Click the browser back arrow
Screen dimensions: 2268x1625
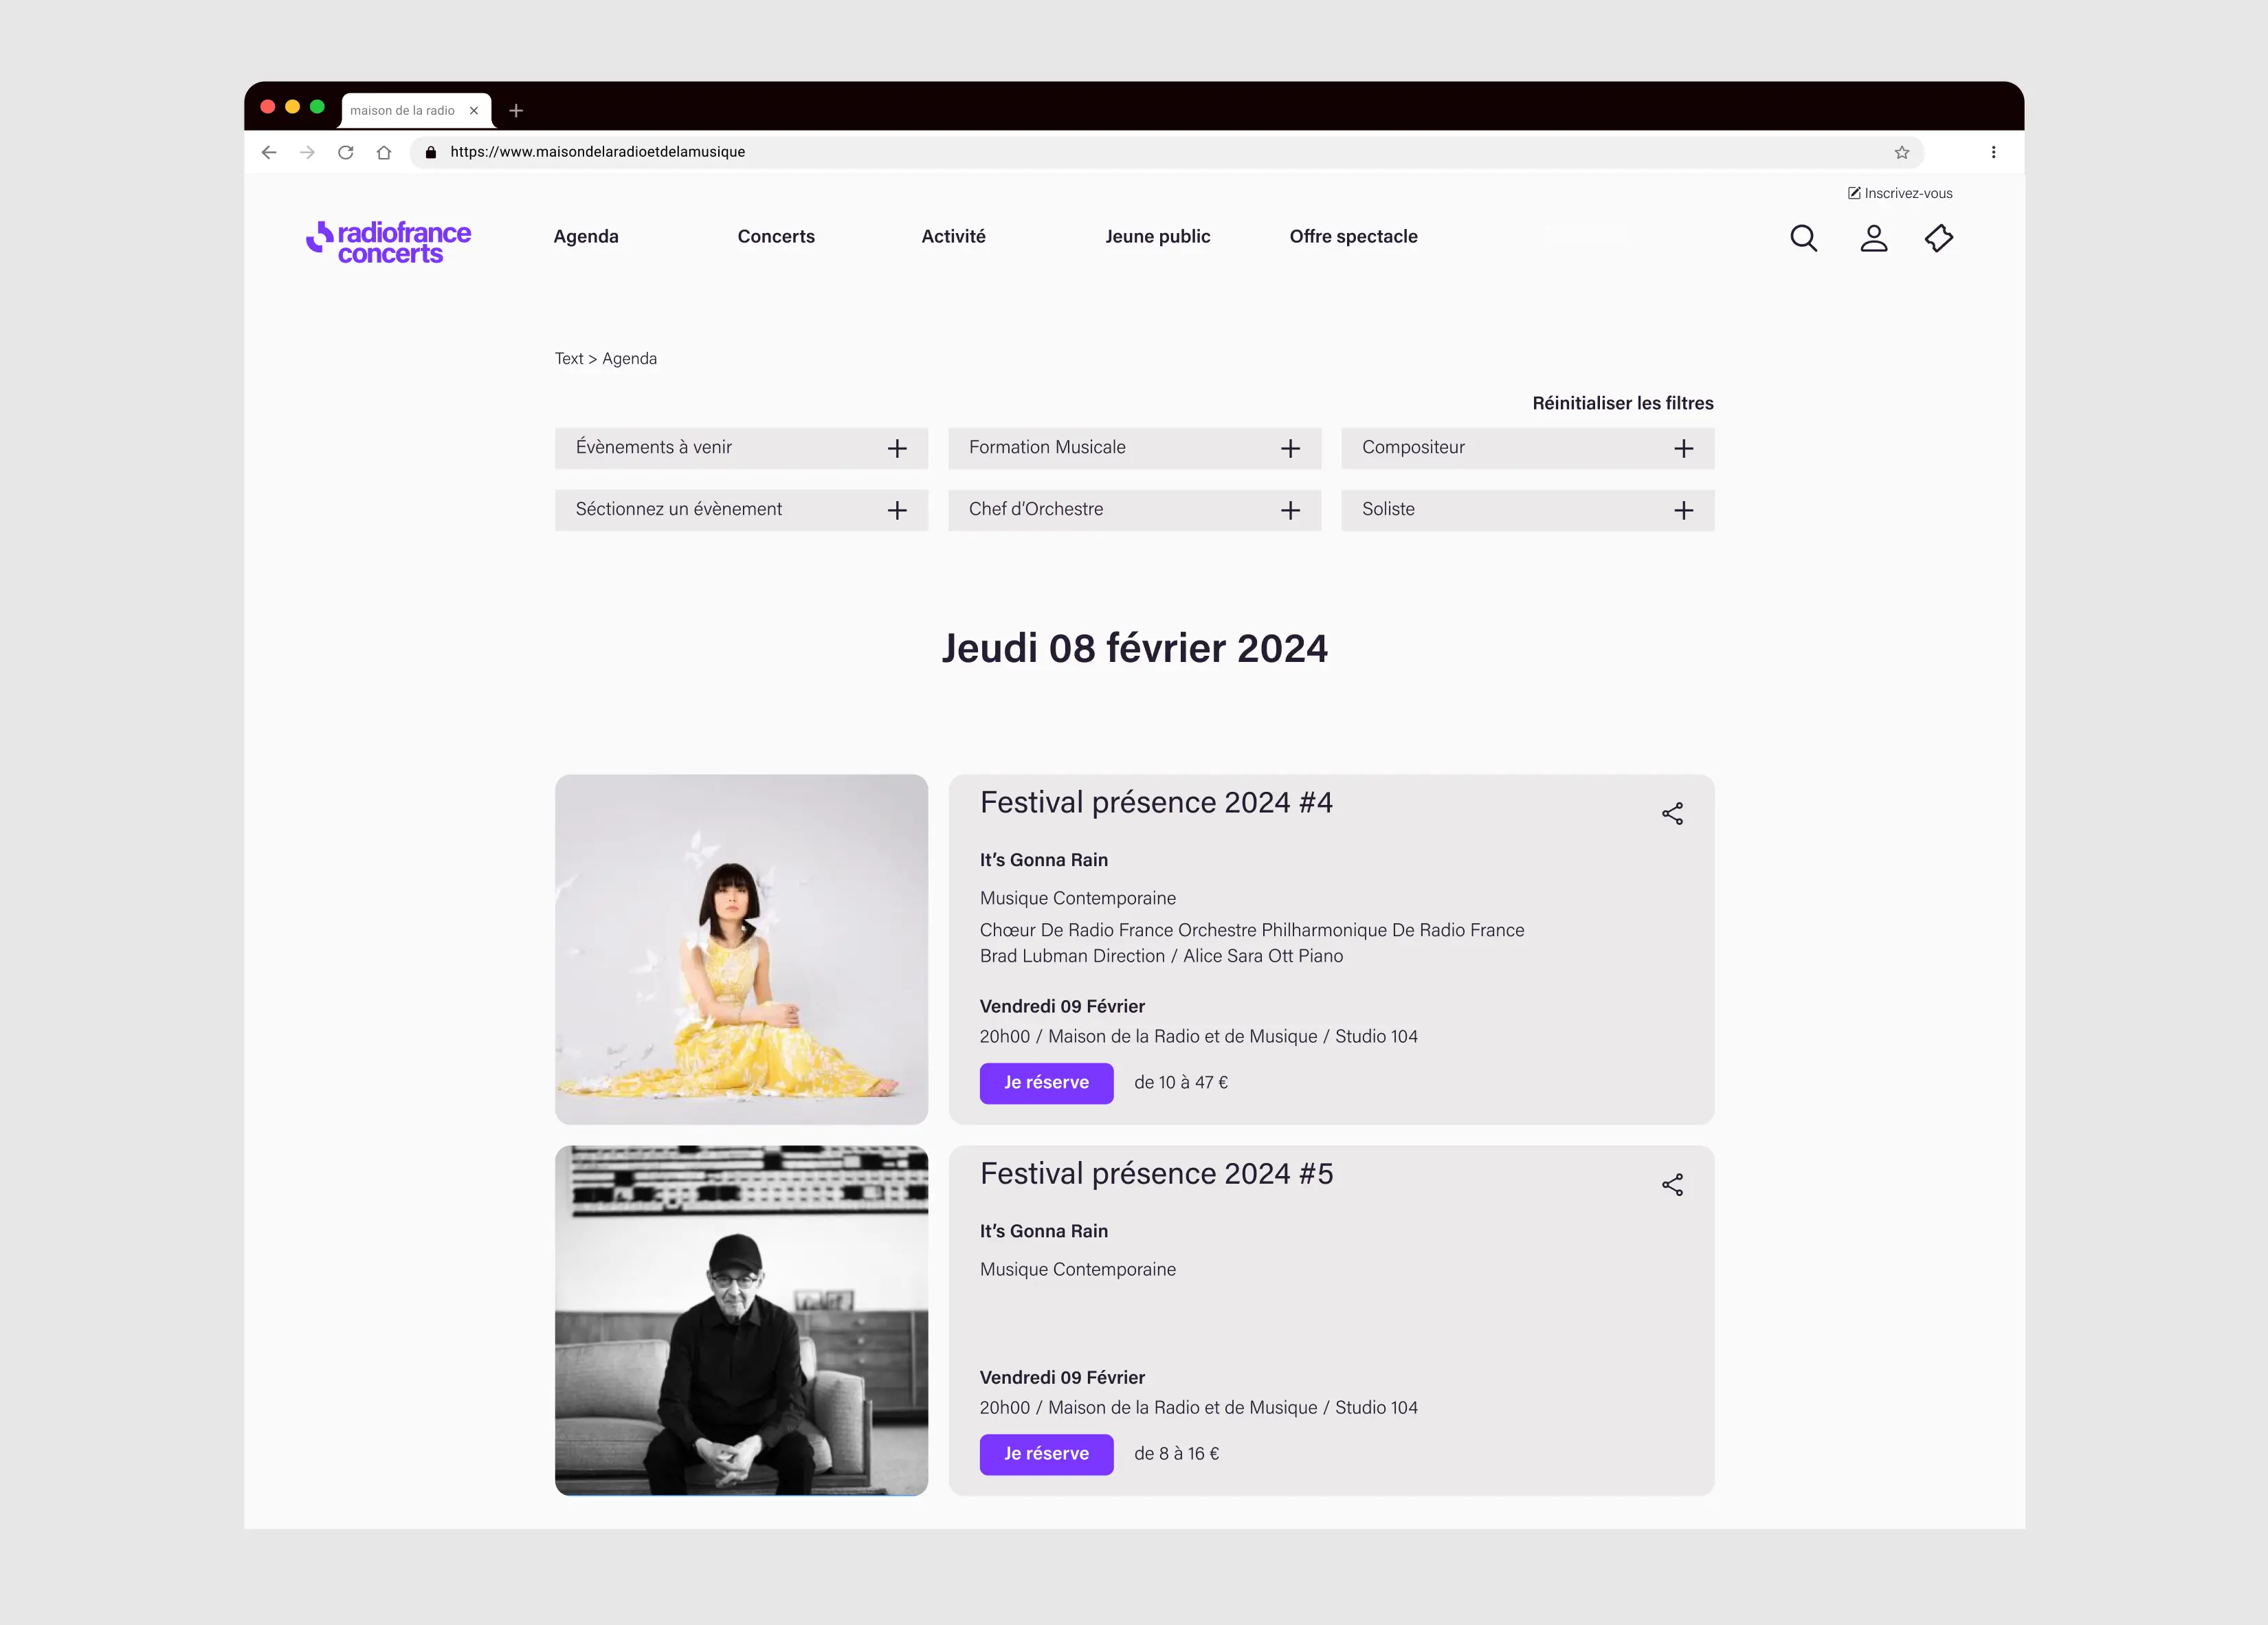(269, 152)
